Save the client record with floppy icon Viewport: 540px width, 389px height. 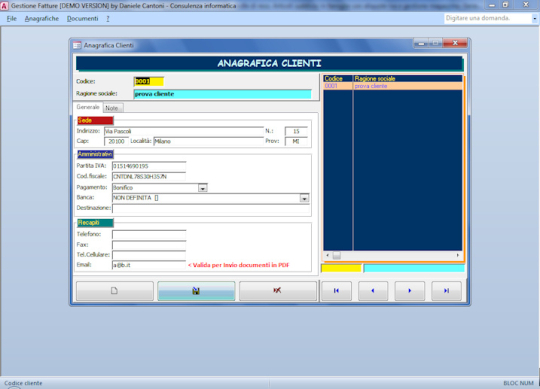(x=196, y=291)
